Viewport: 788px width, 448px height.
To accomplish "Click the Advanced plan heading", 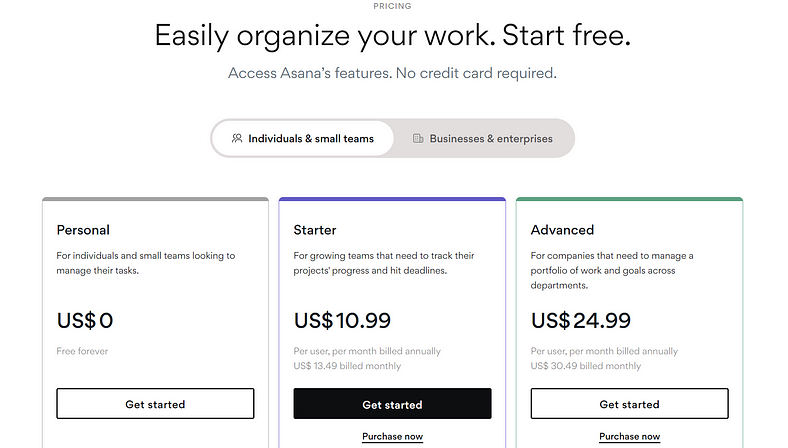I will [563, 230].
